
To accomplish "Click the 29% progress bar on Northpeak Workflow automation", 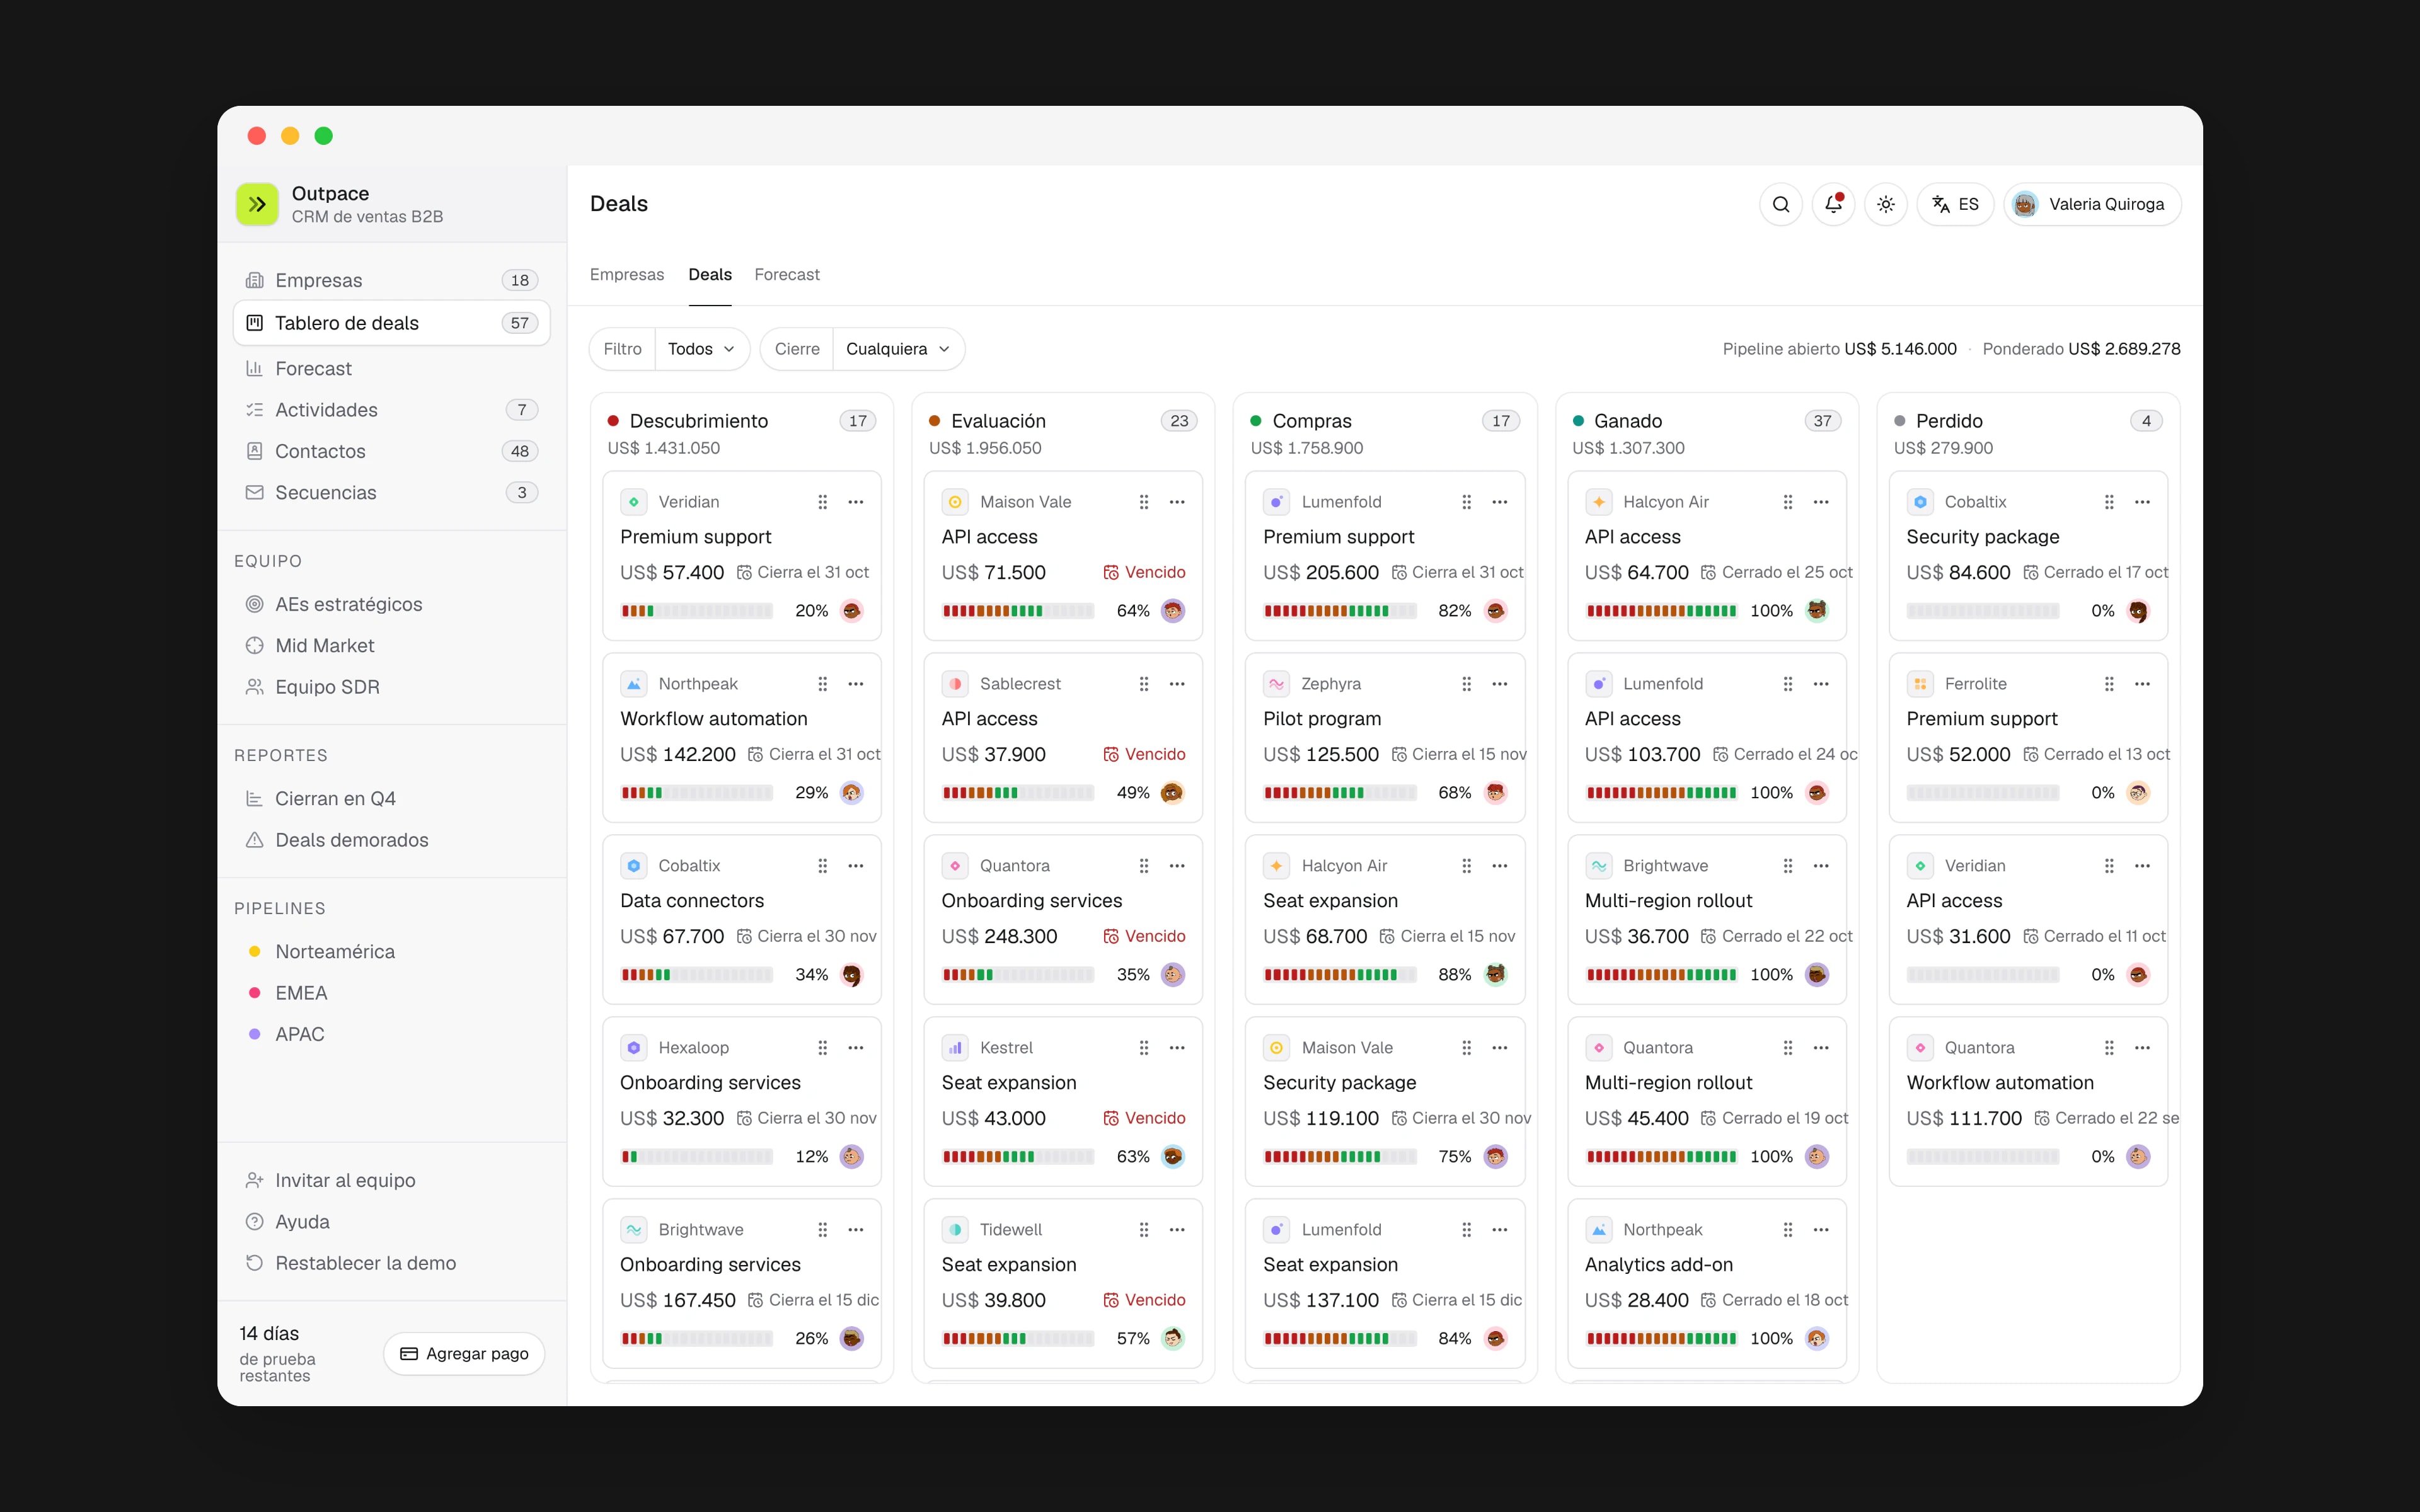I will pyautogui.click(x=697, y=793).
